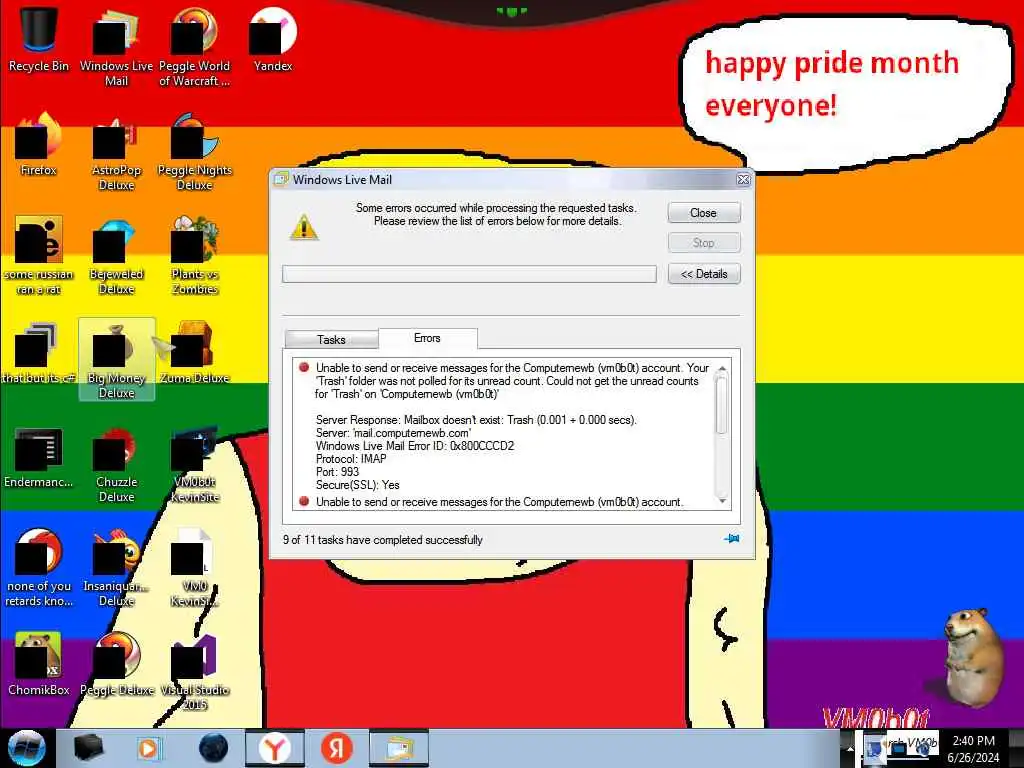Click the 'Windows Live Mail Error ID: 0x800CCCD2' line
This screenshot has width=1024, height=768.
(415, 446)
